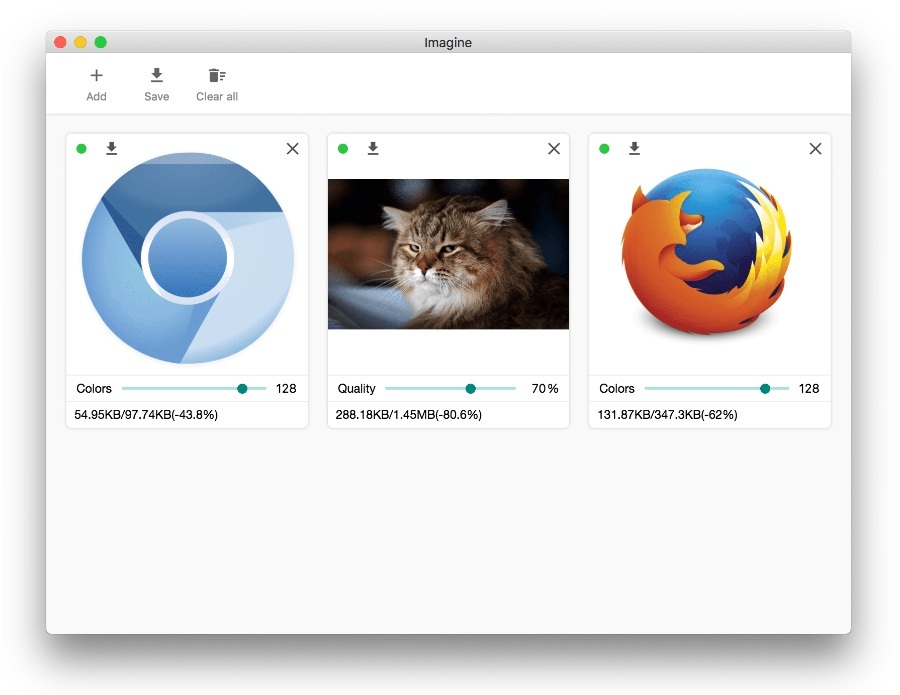Viewport: 900px width, 695px height.
Task: Select the Chromium logo thumbnail
Action: [x=187, y=258]
